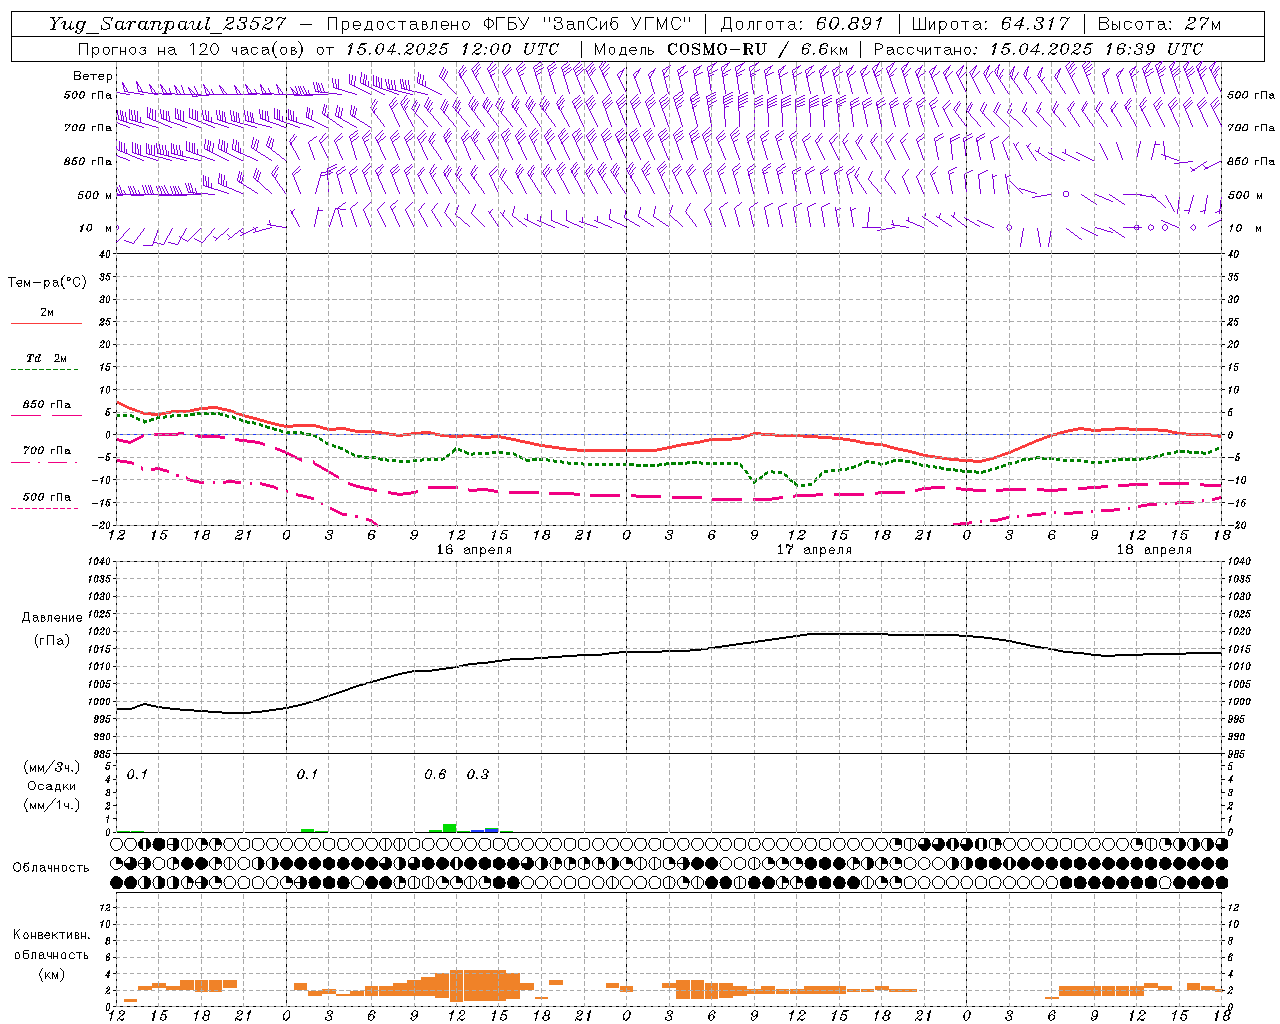Click the "17 апреля" date label
This screenshot has height=1024, width=1280.
815,550
